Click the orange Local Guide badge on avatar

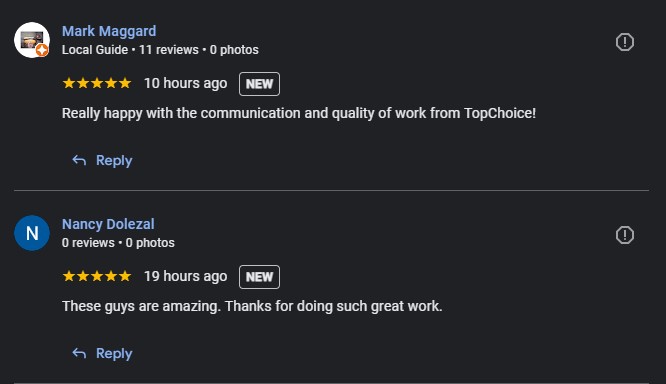[x=42, y=50]
